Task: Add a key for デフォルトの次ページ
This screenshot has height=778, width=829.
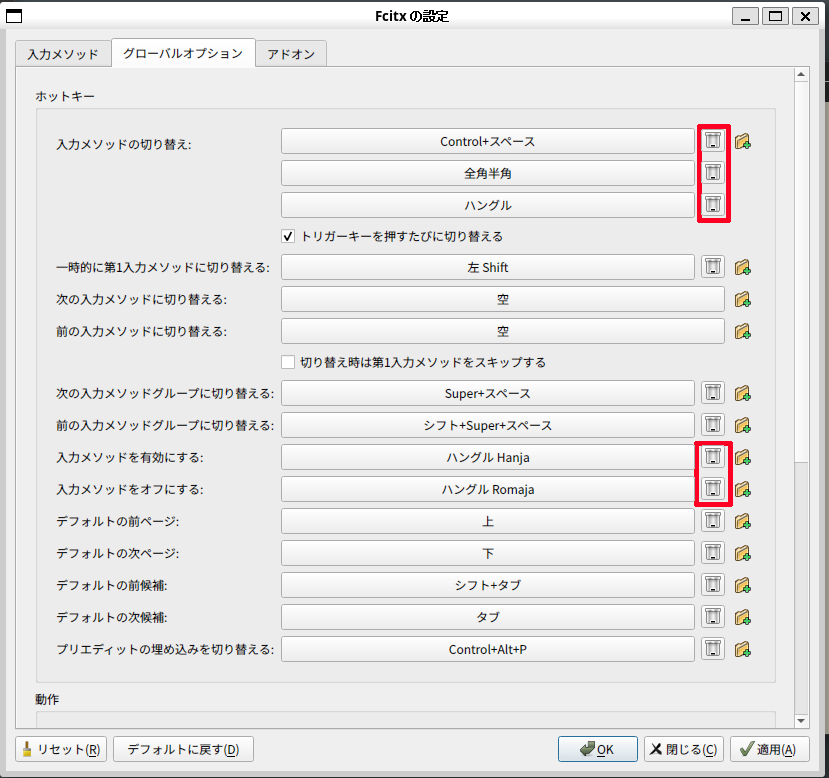Action: [743, 553]
